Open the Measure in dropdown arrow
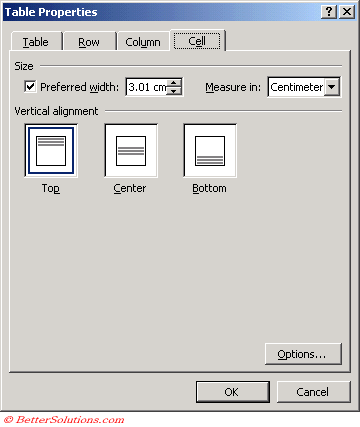 (331, 87)
